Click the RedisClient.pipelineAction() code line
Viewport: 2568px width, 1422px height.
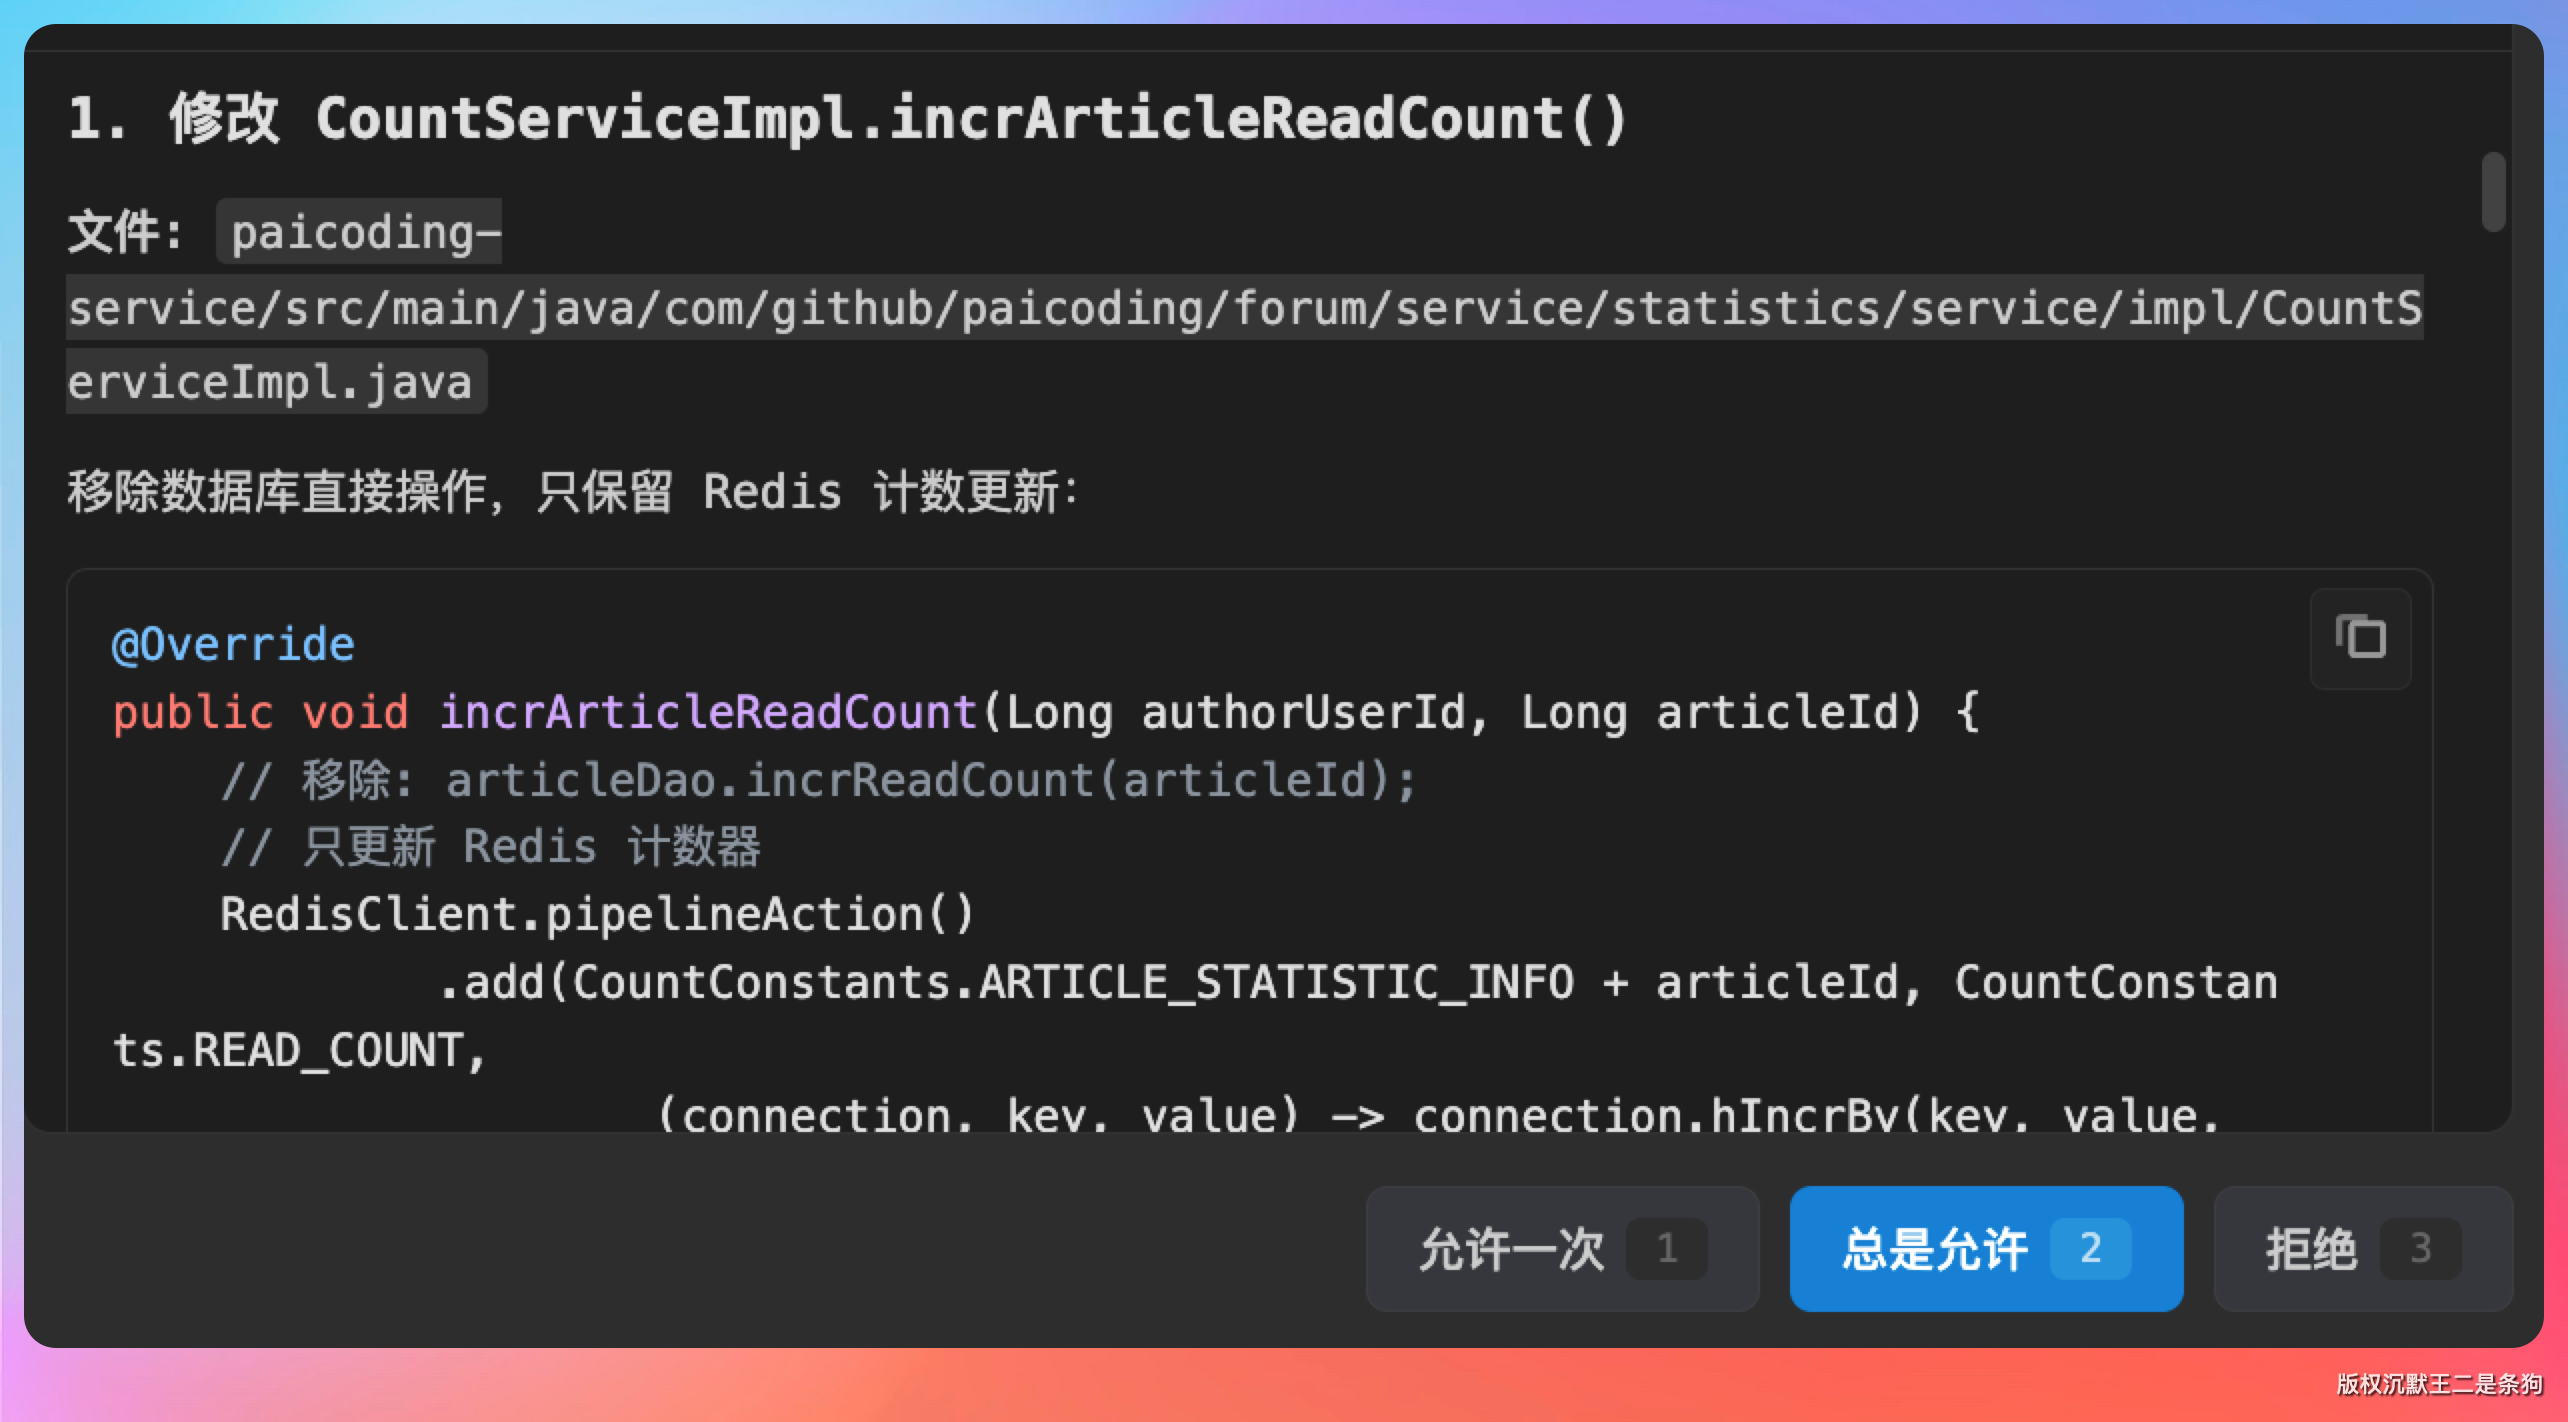tap(596, 915)
